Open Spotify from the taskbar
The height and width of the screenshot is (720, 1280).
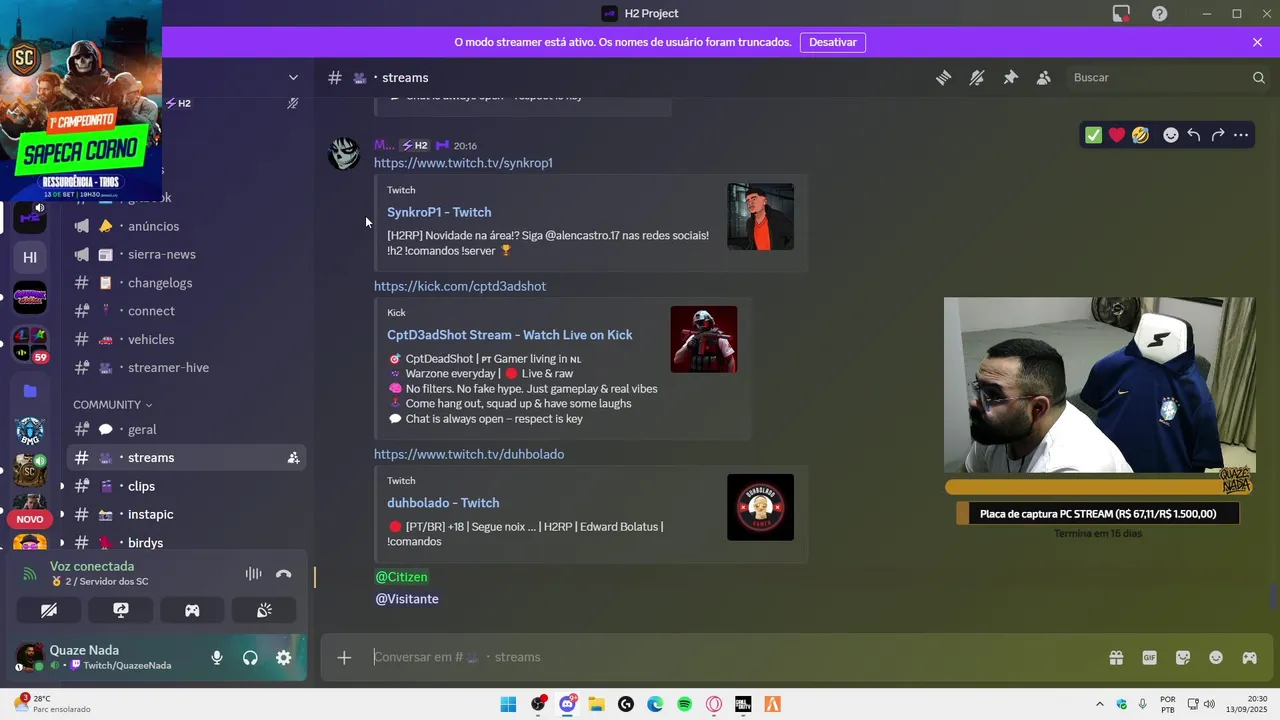(684, 704)
